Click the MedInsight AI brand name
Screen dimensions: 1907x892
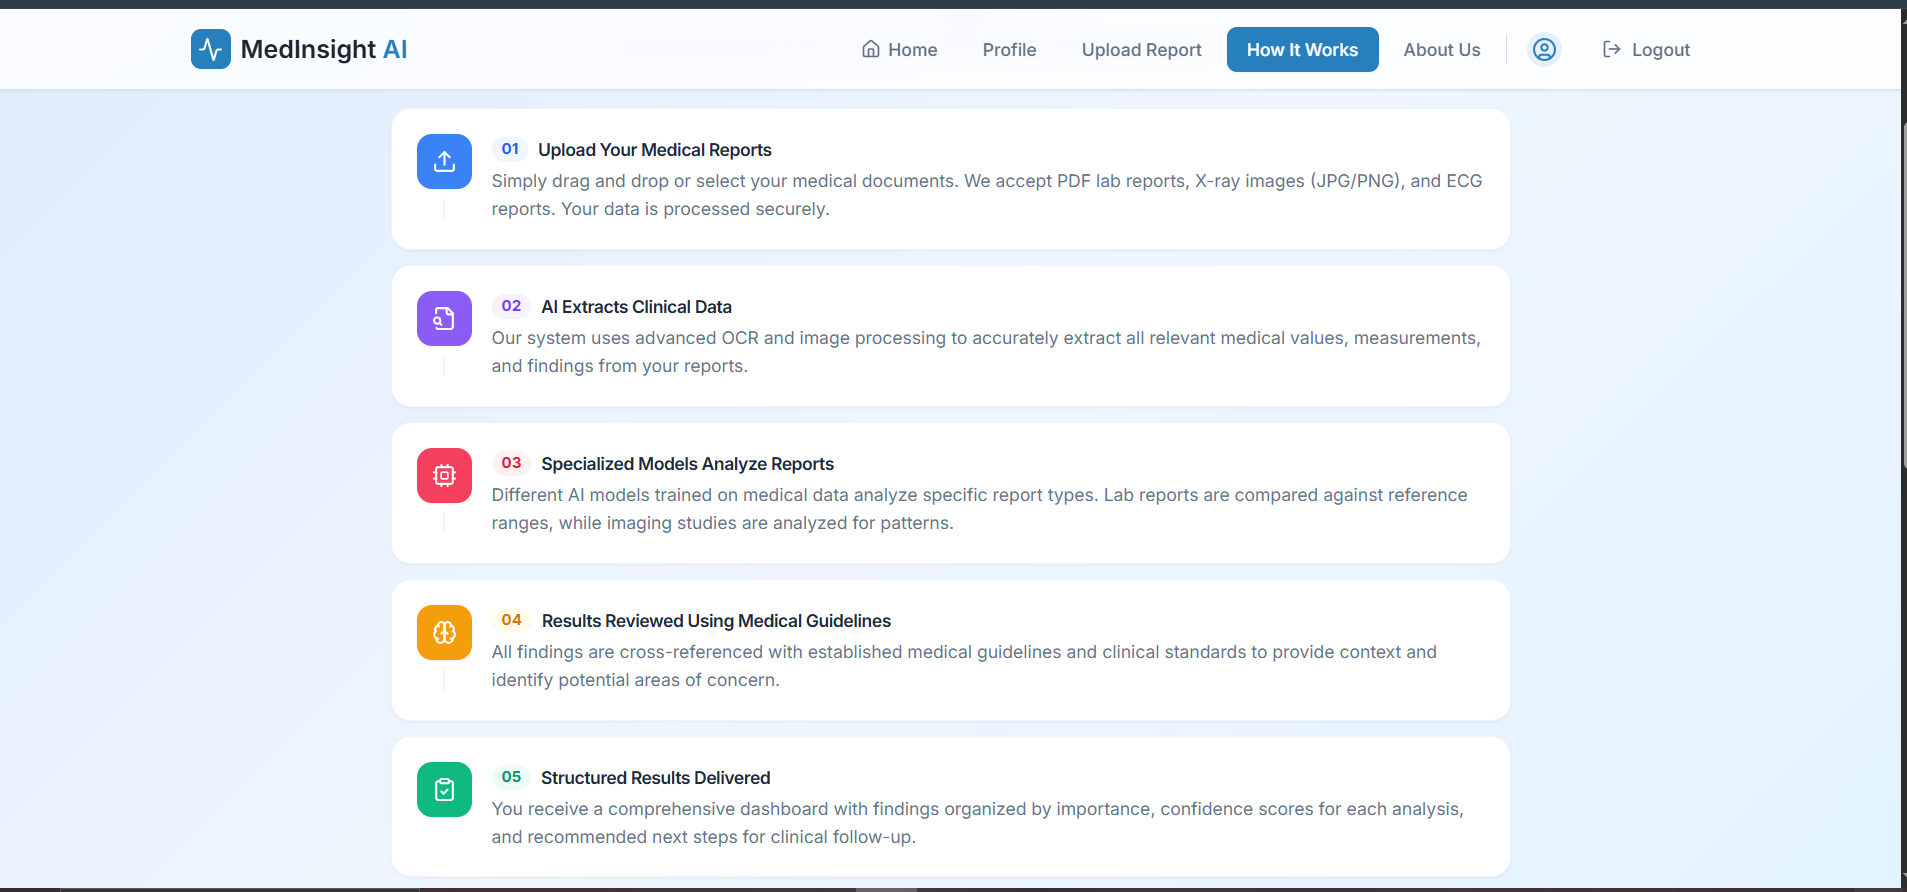324,49
